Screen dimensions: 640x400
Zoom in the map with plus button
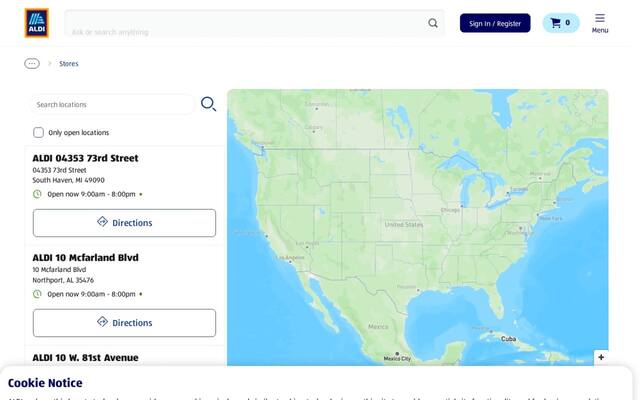[x=601, y=357]
